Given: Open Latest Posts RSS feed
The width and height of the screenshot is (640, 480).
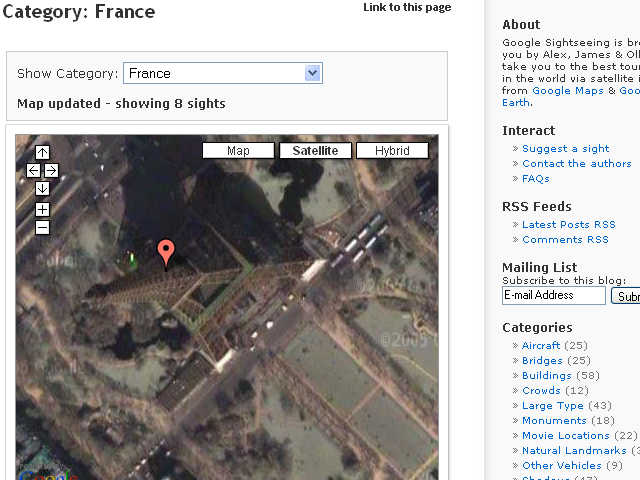Looking at the screenshot, I should click(x=569, y=224).
